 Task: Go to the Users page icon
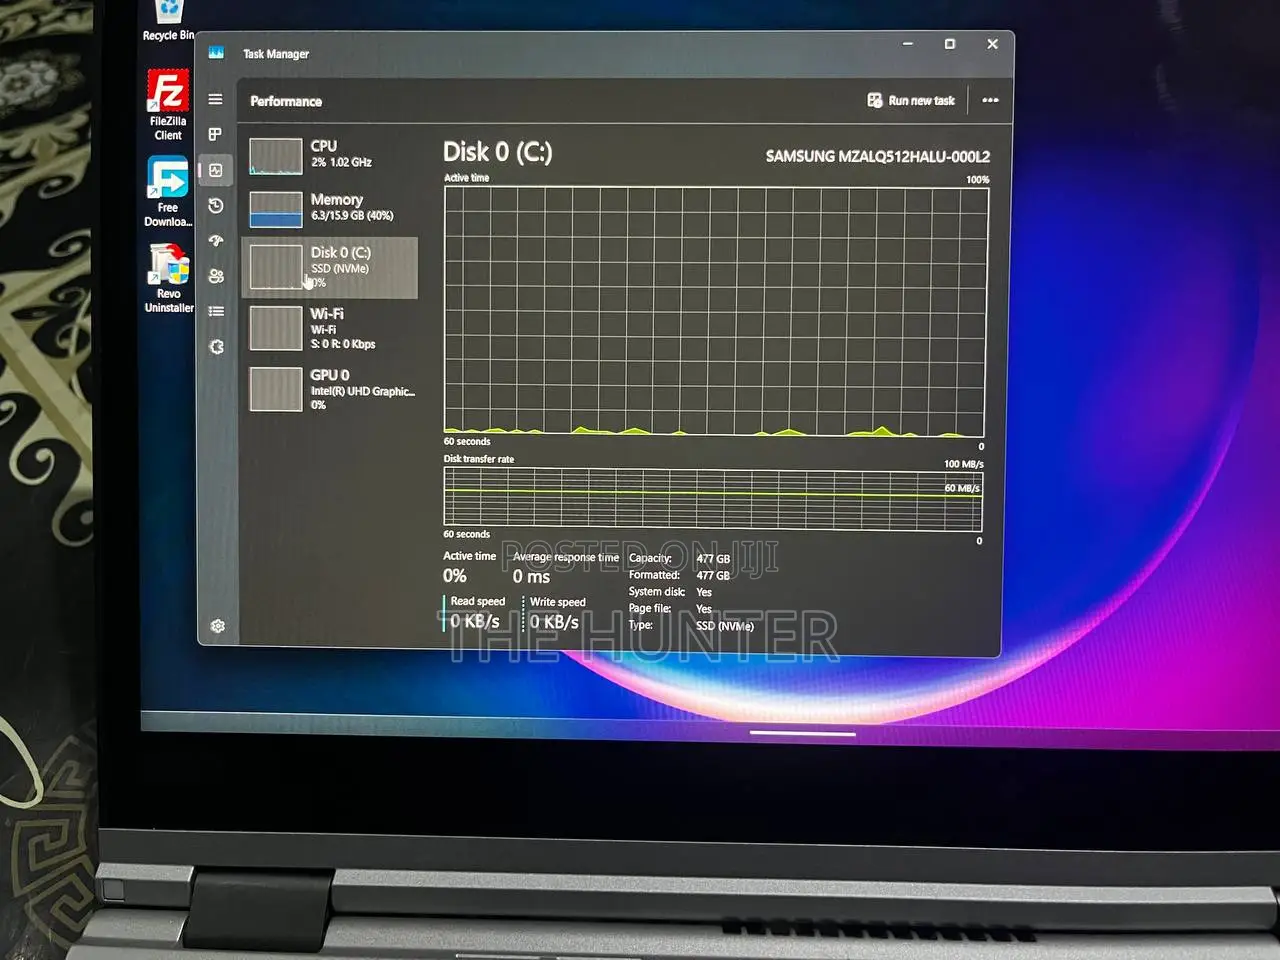click(x=216, y=276)
